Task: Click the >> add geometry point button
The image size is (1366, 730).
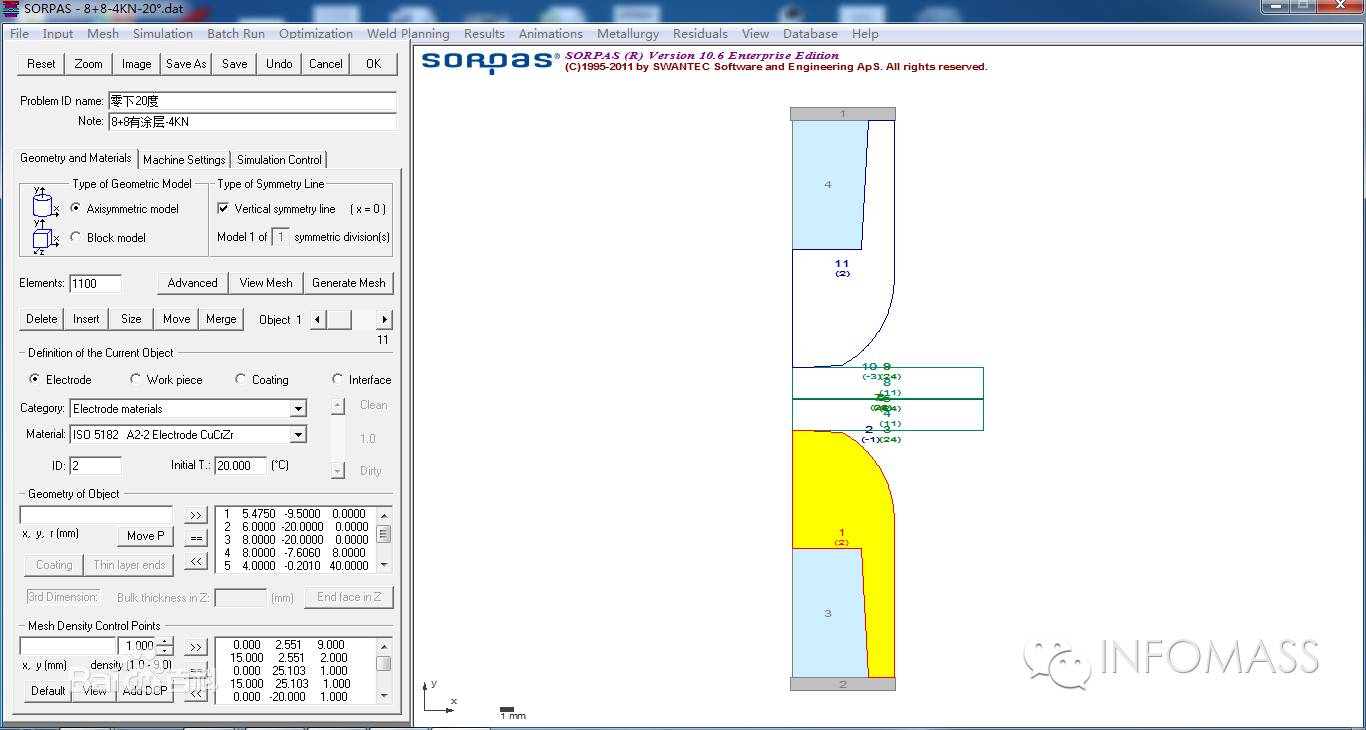Action: pyautogui.click(x=196, y=515)
